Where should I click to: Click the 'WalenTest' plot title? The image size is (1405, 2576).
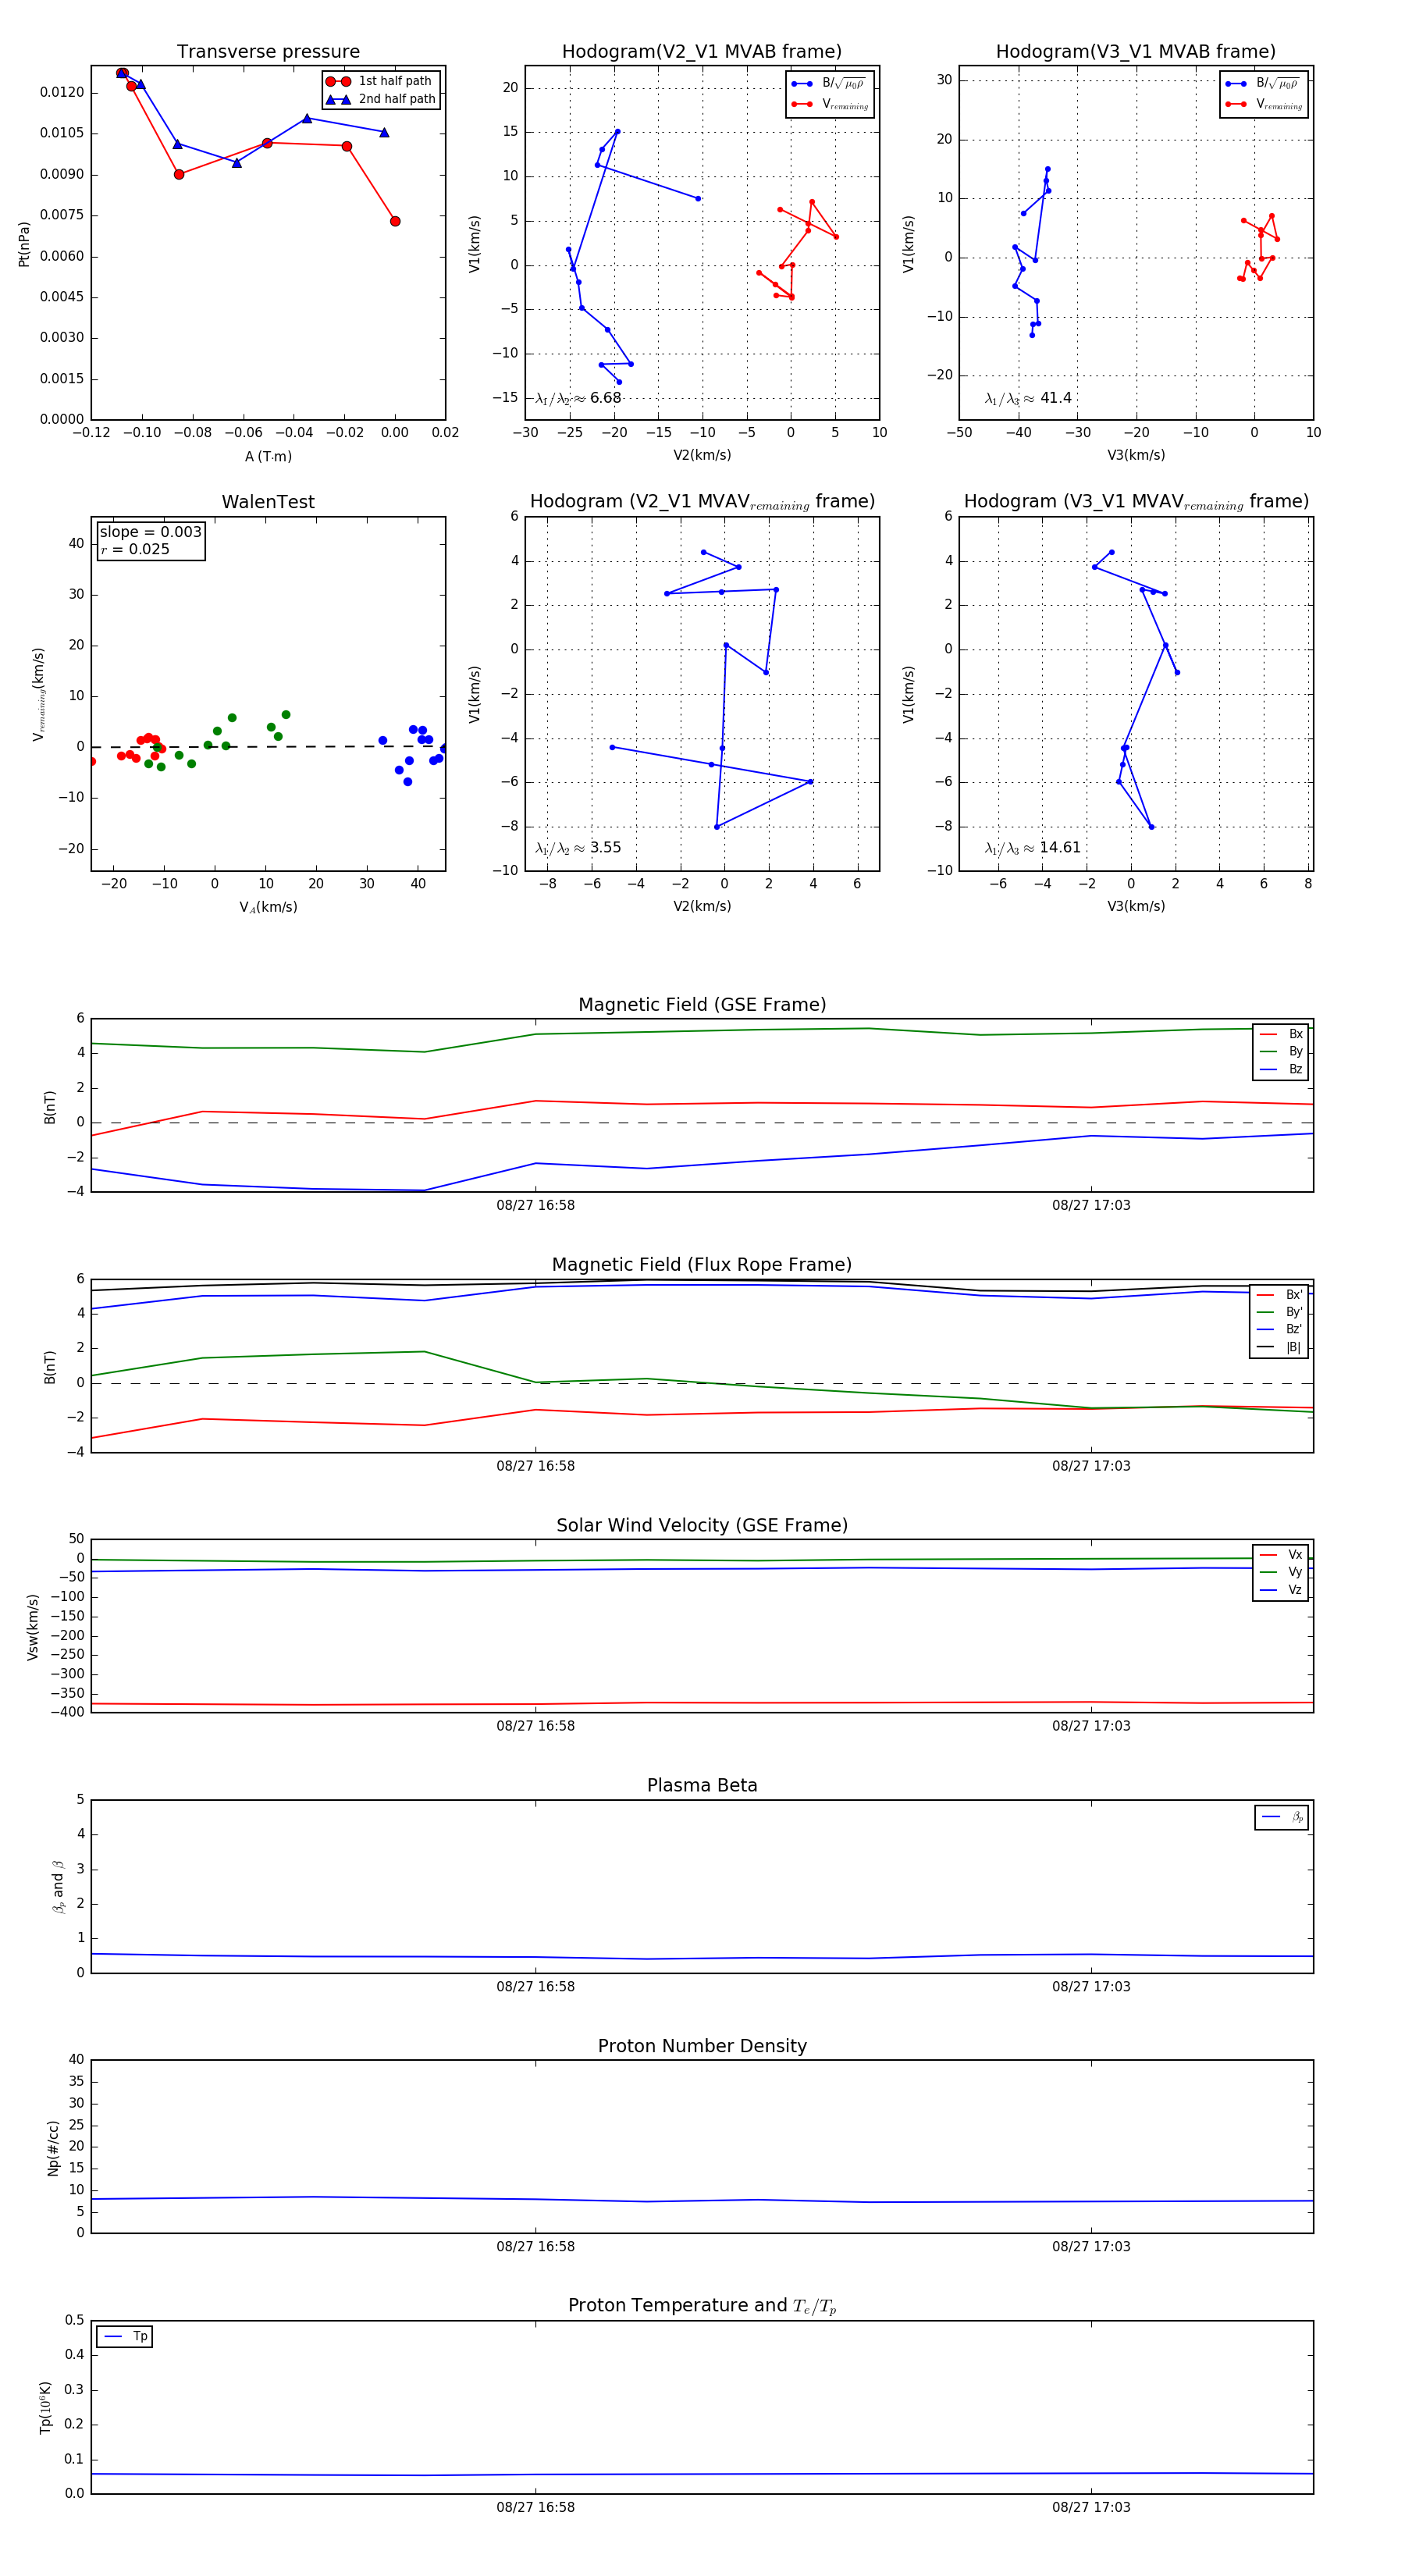[268, 502]
